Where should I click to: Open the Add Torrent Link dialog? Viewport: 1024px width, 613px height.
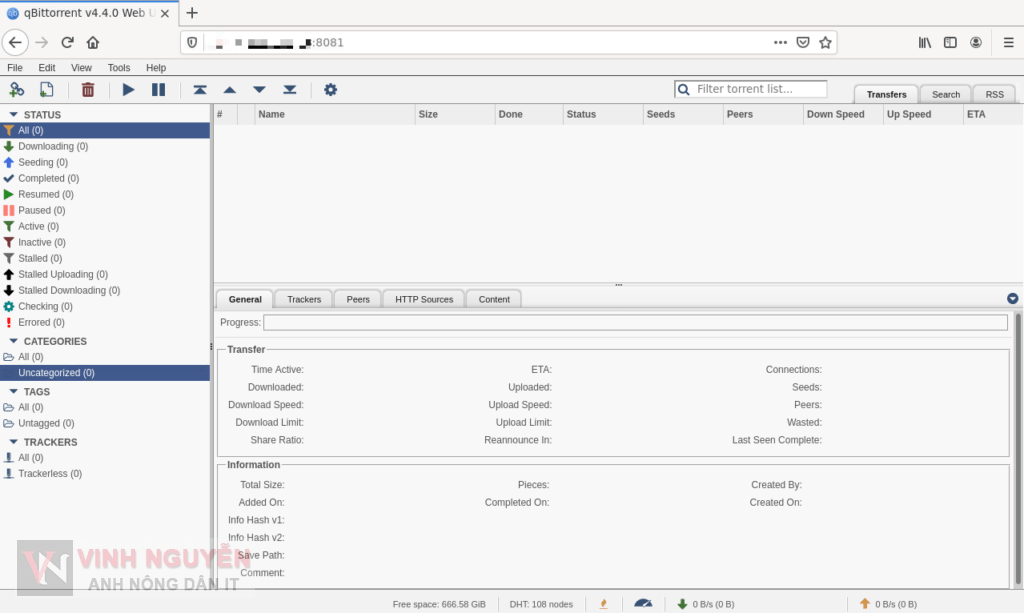[x=17, y=89]
